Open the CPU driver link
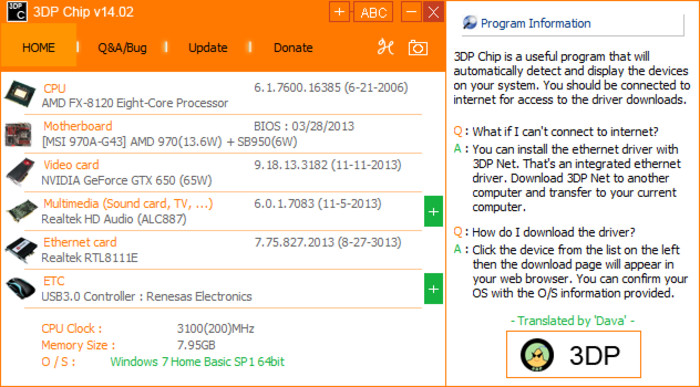 [x=54, y=88]
